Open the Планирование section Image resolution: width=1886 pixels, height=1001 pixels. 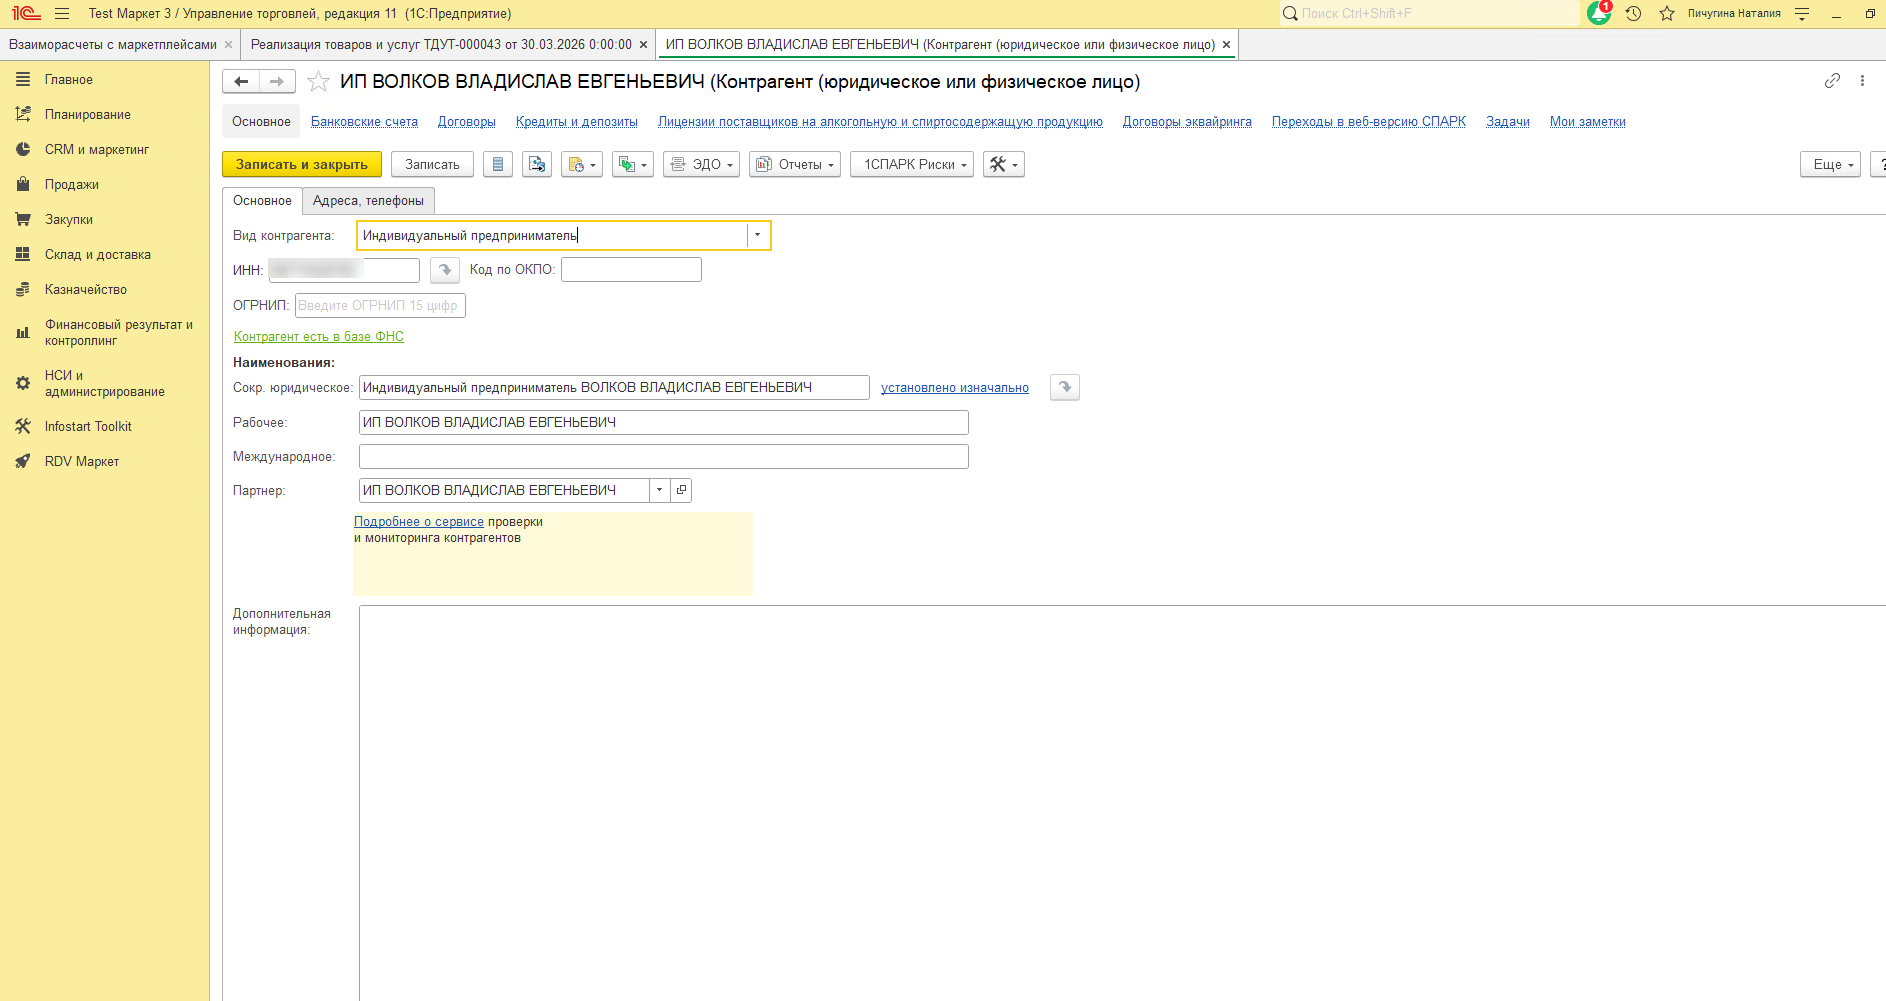(x=105, y=115)
